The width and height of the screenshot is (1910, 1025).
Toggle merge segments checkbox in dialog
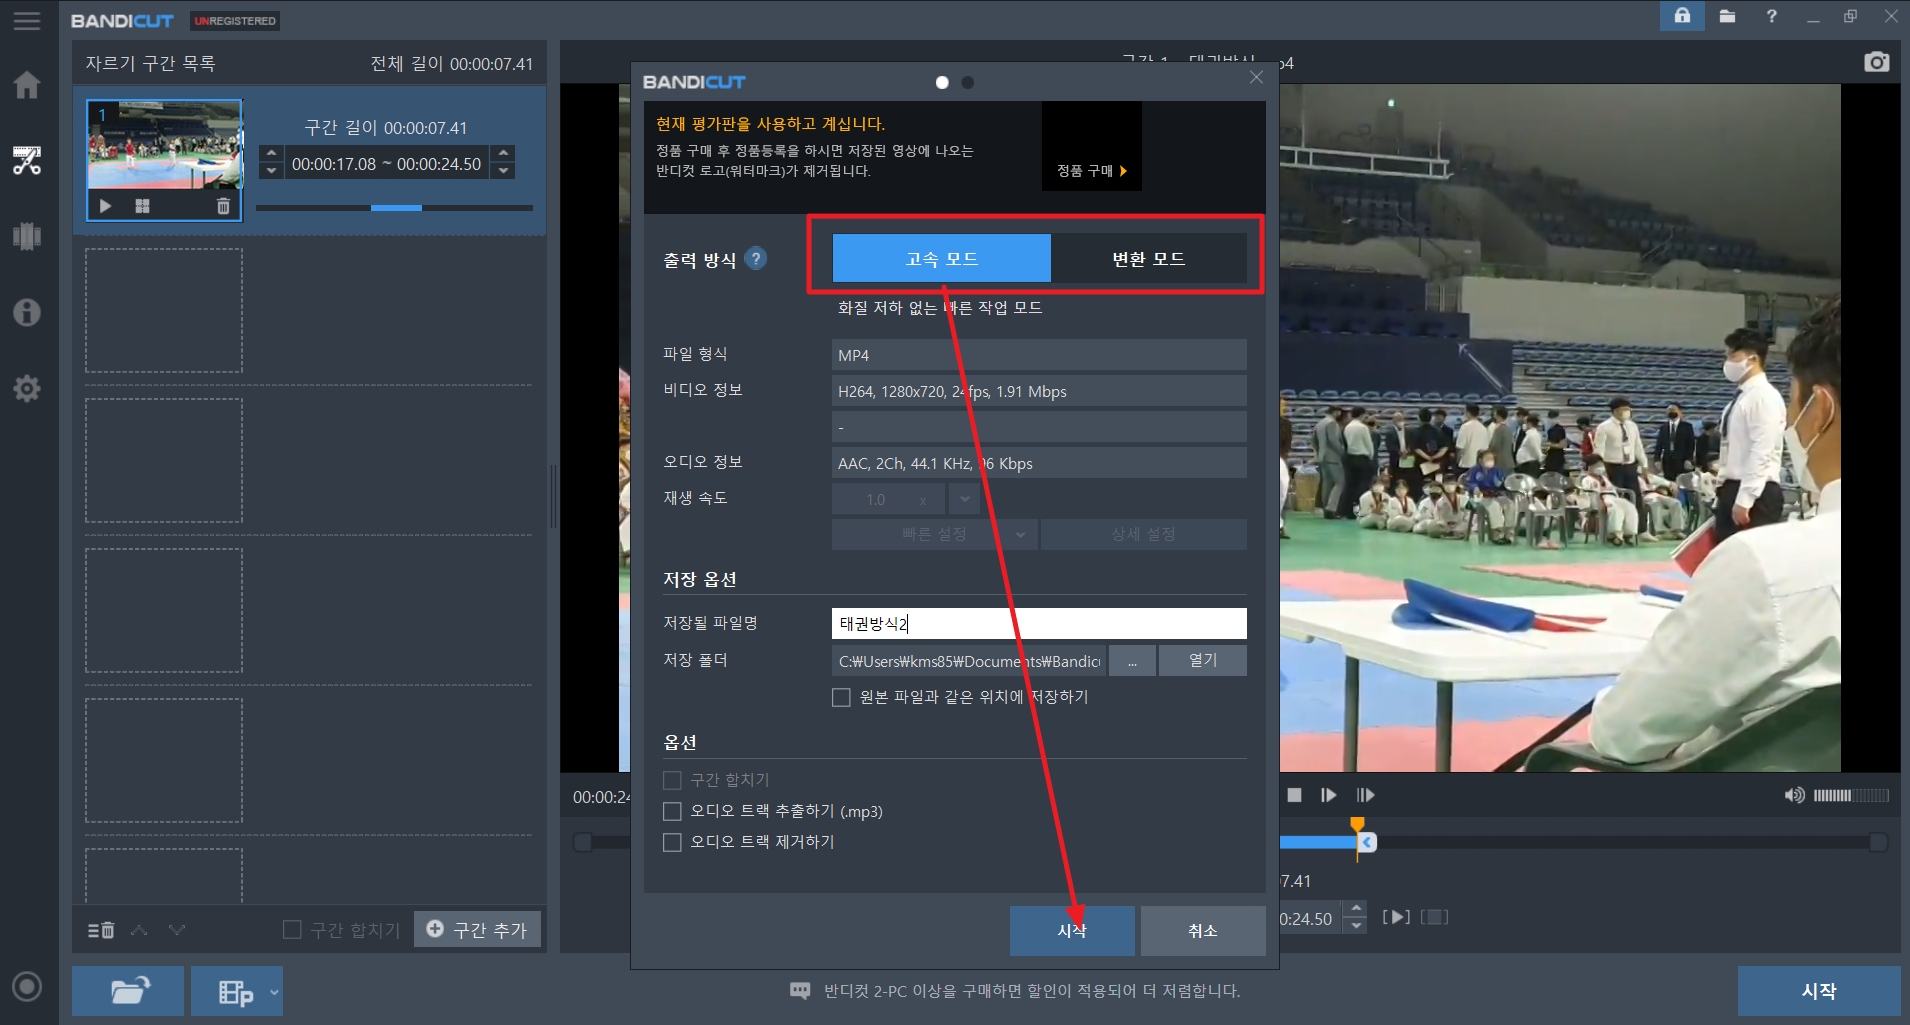point(672,780)
